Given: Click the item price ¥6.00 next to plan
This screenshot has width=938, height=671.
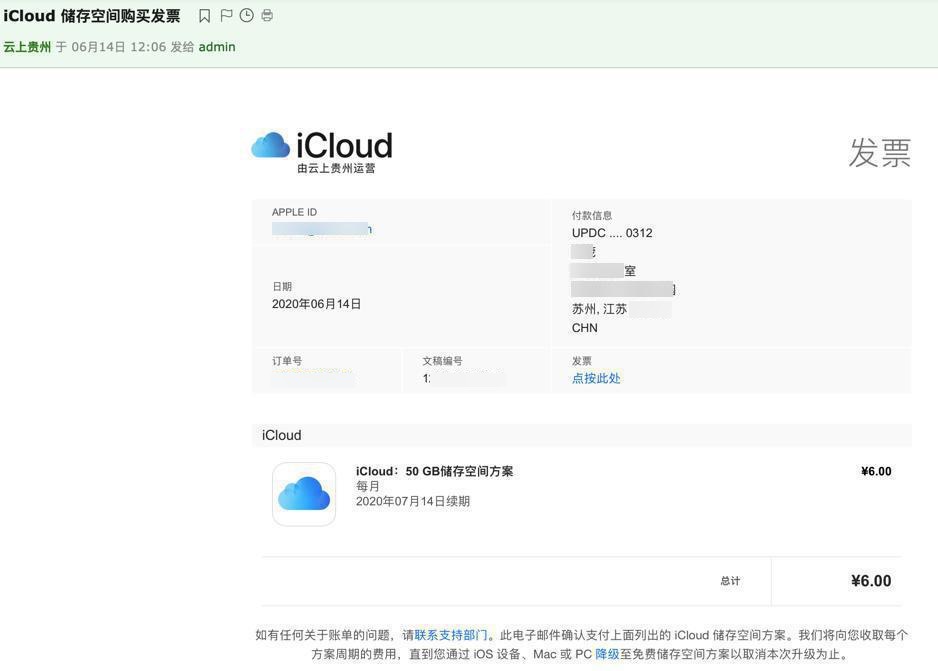Looking at the screenshot, I should pos(876,471).
